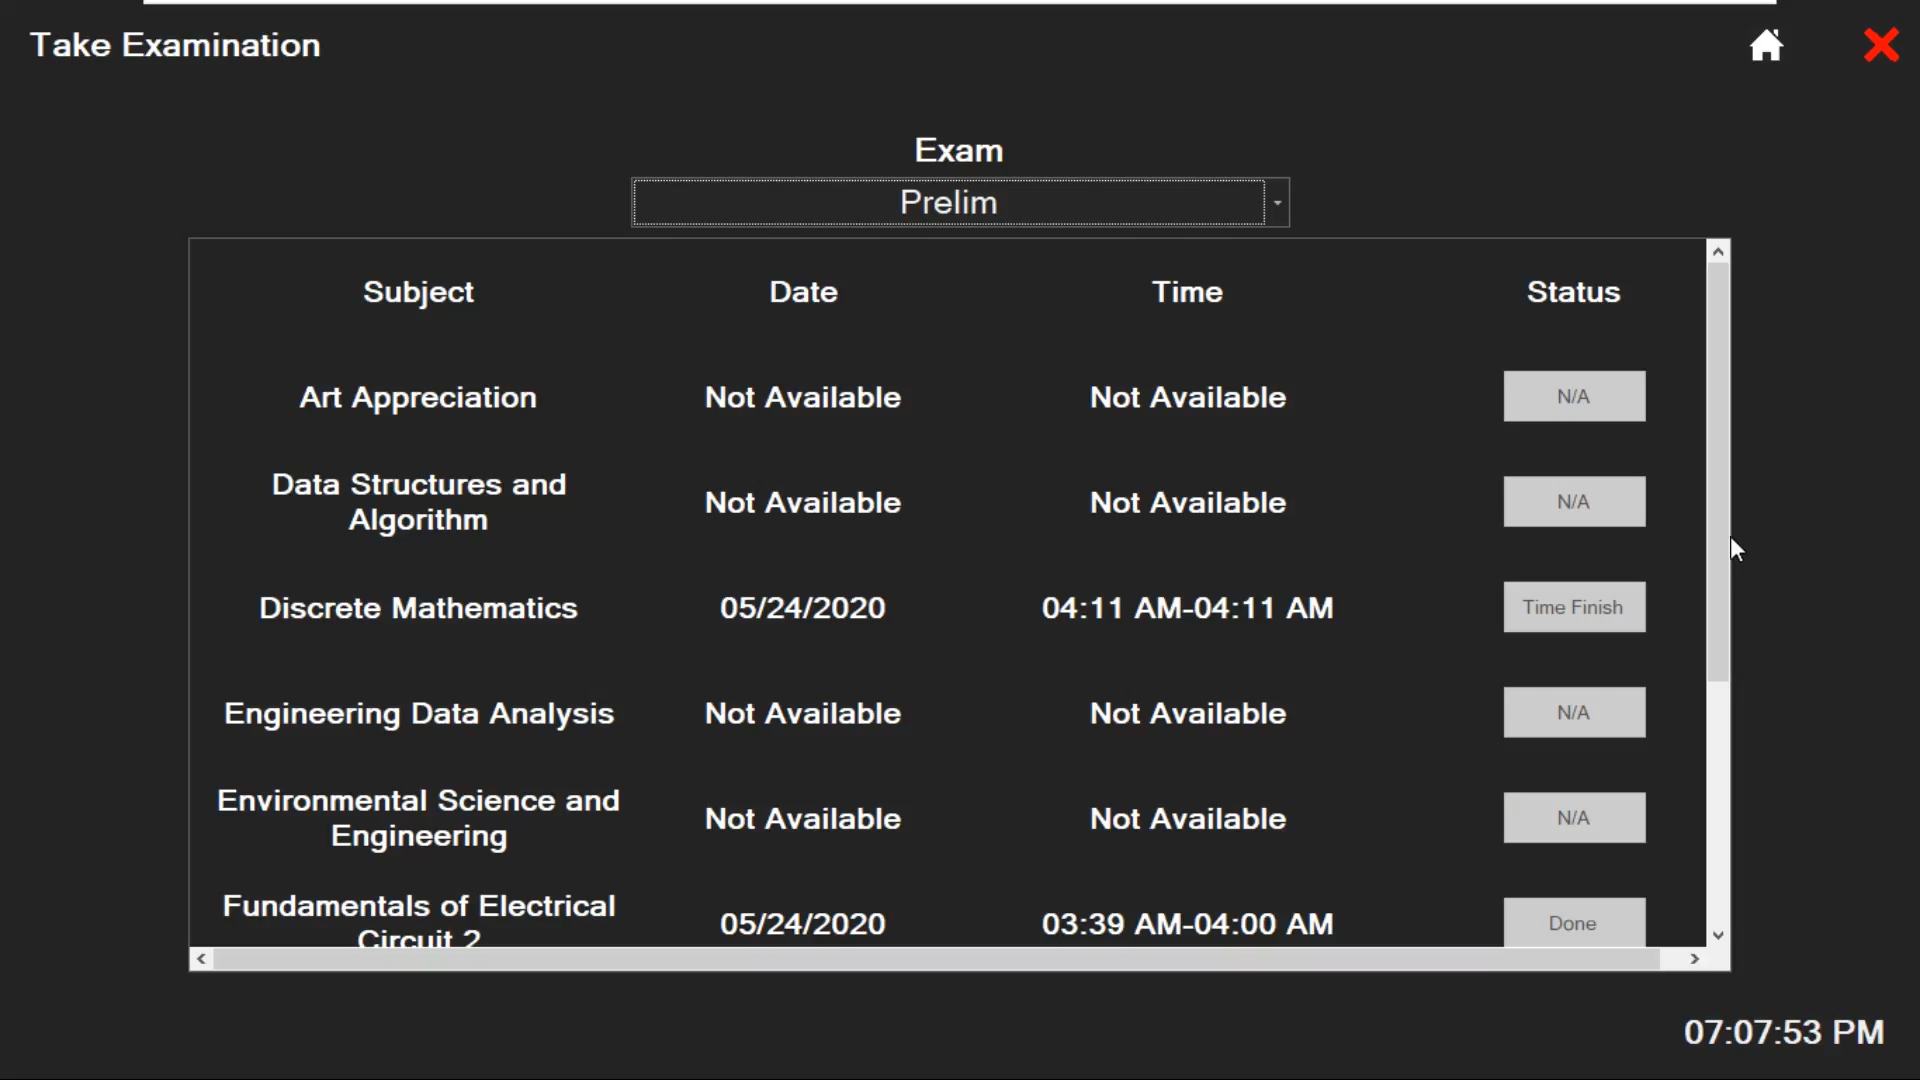Select the Discrete Mathematics subject text
The width and height of the screenshot is (1920, 1080).
[418, 608]
